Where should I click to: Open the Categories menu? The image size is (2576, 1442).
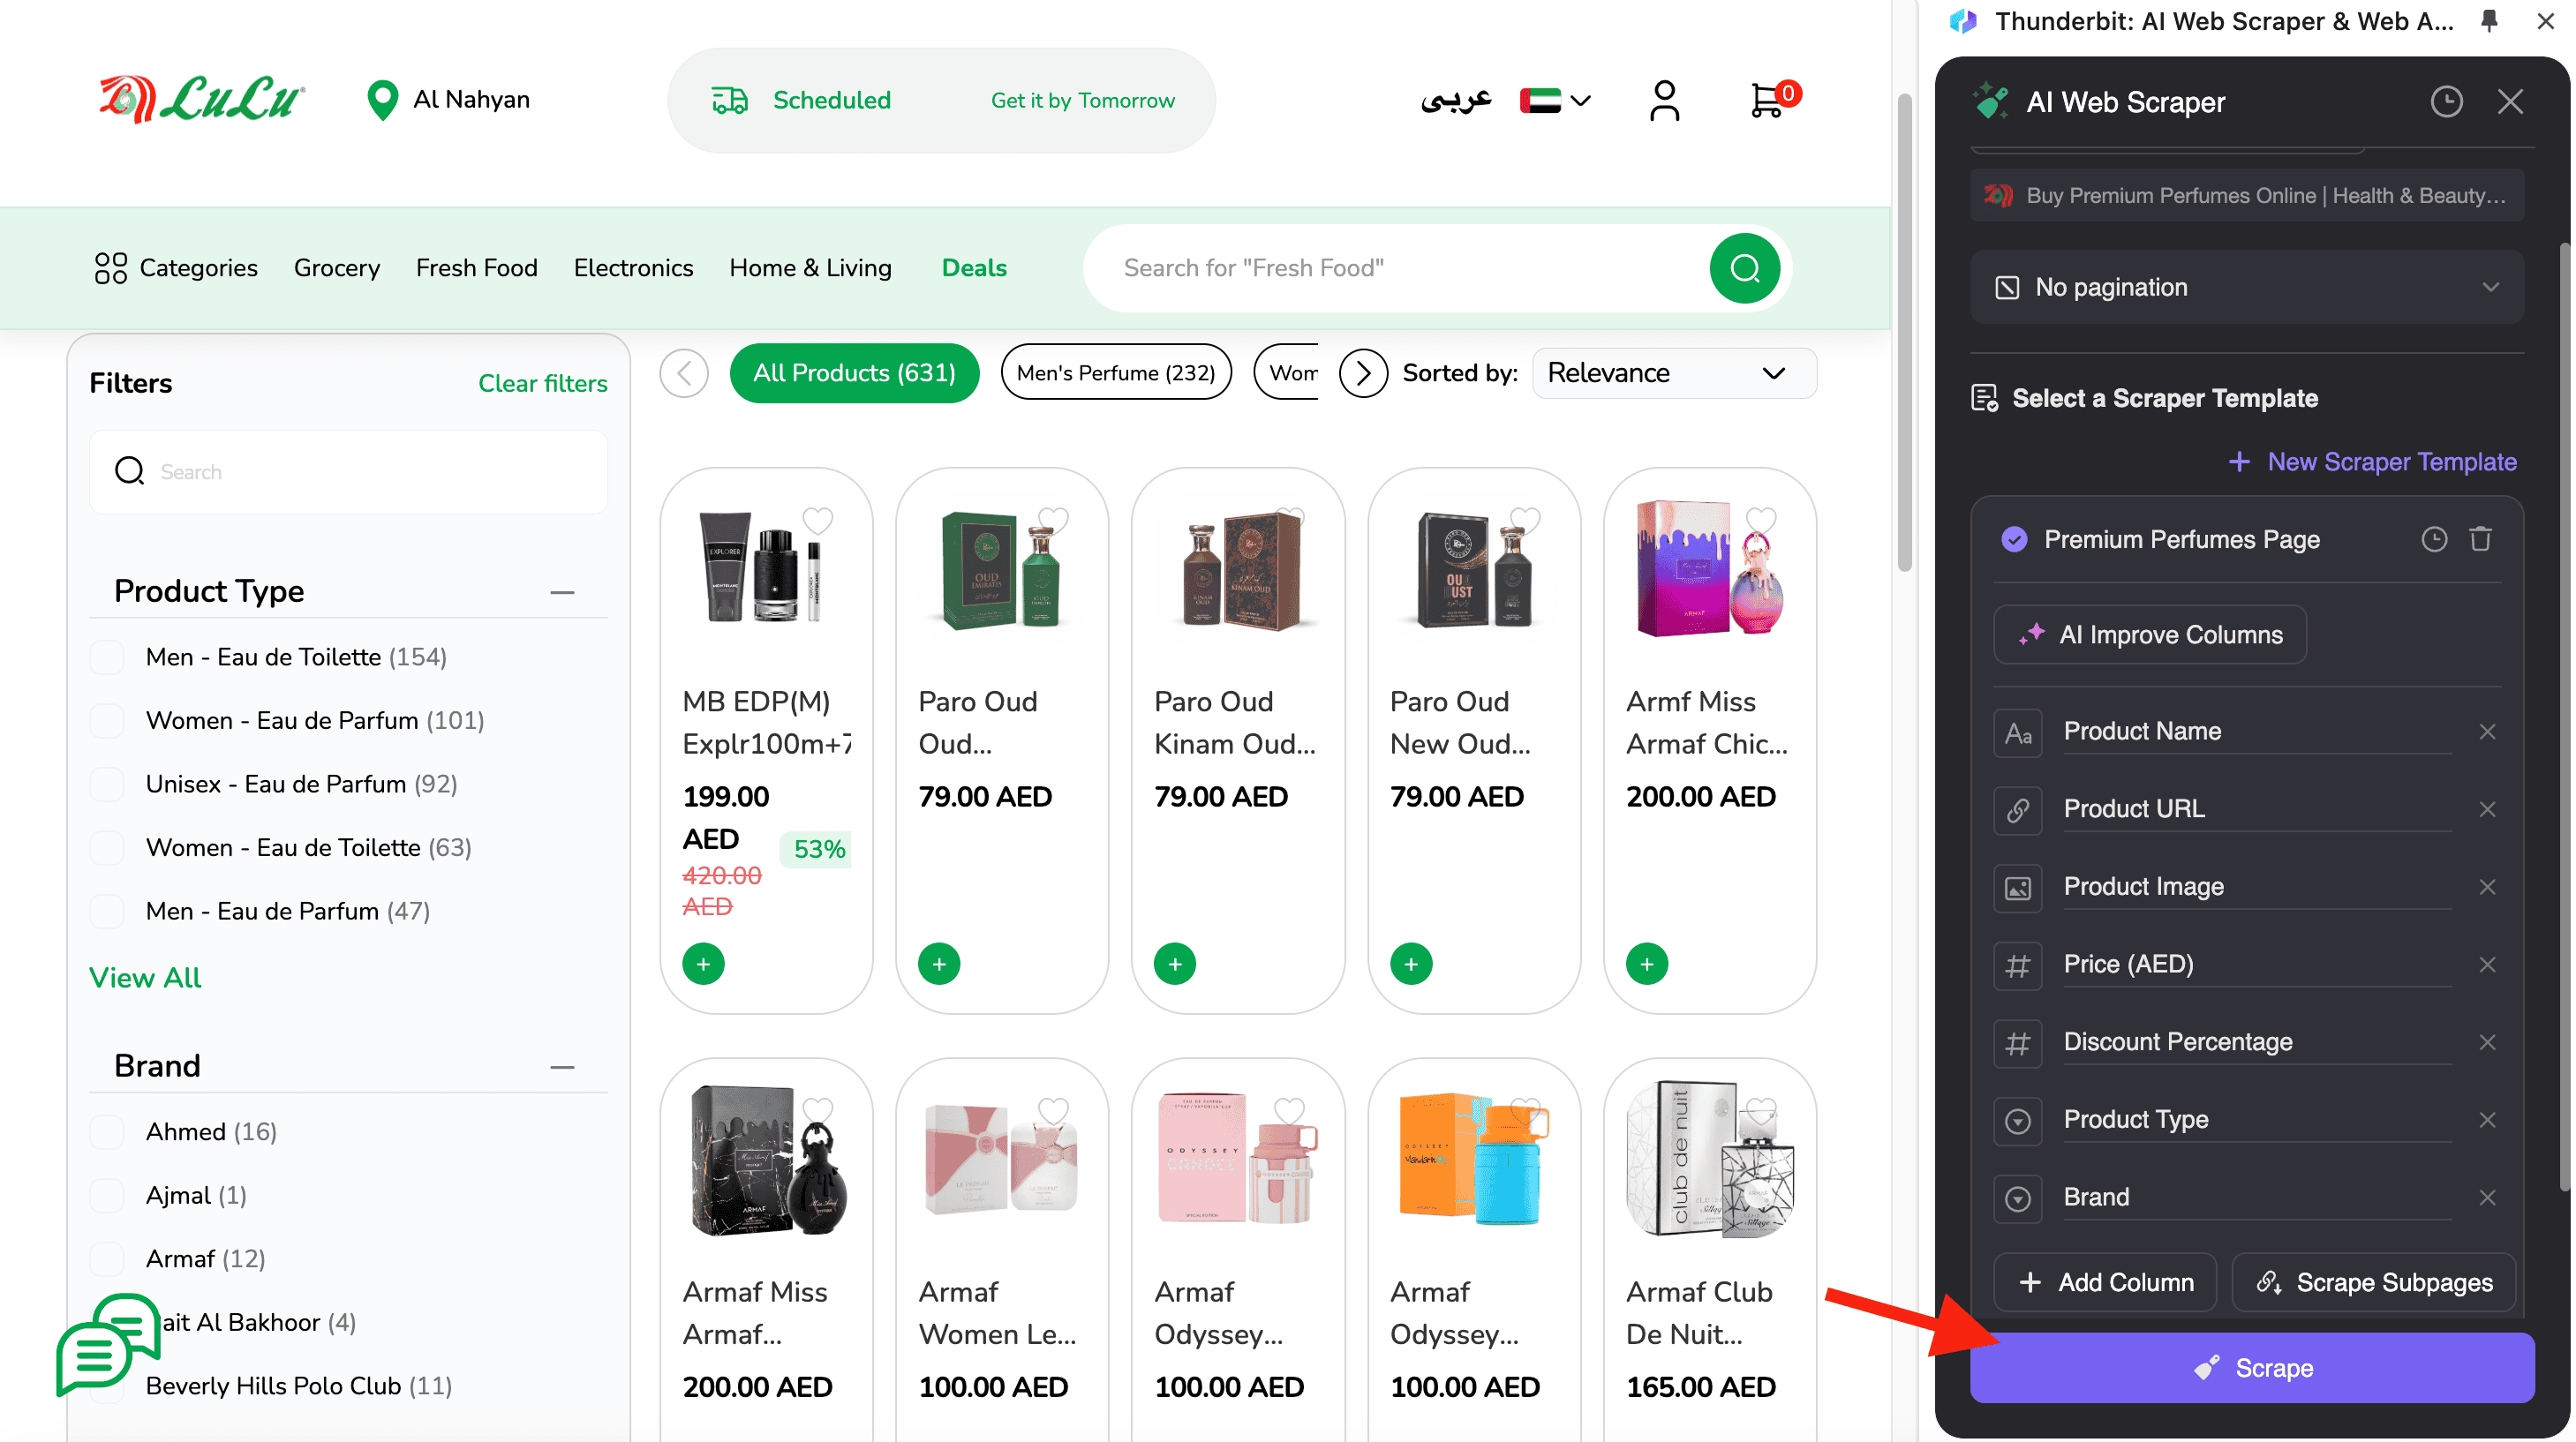click(175, 268)
